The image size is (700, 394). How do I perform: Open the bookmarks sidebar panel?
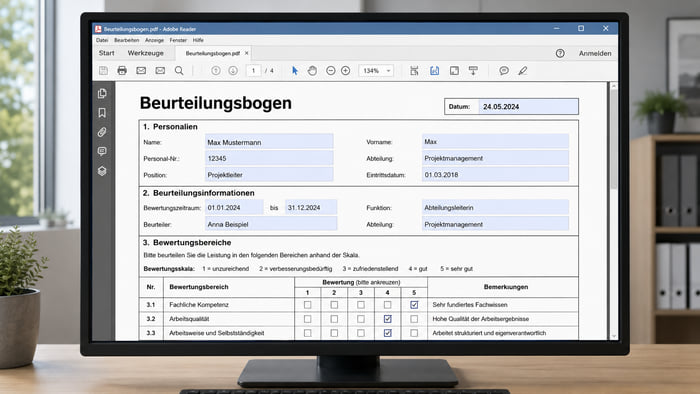coord(102,112)
